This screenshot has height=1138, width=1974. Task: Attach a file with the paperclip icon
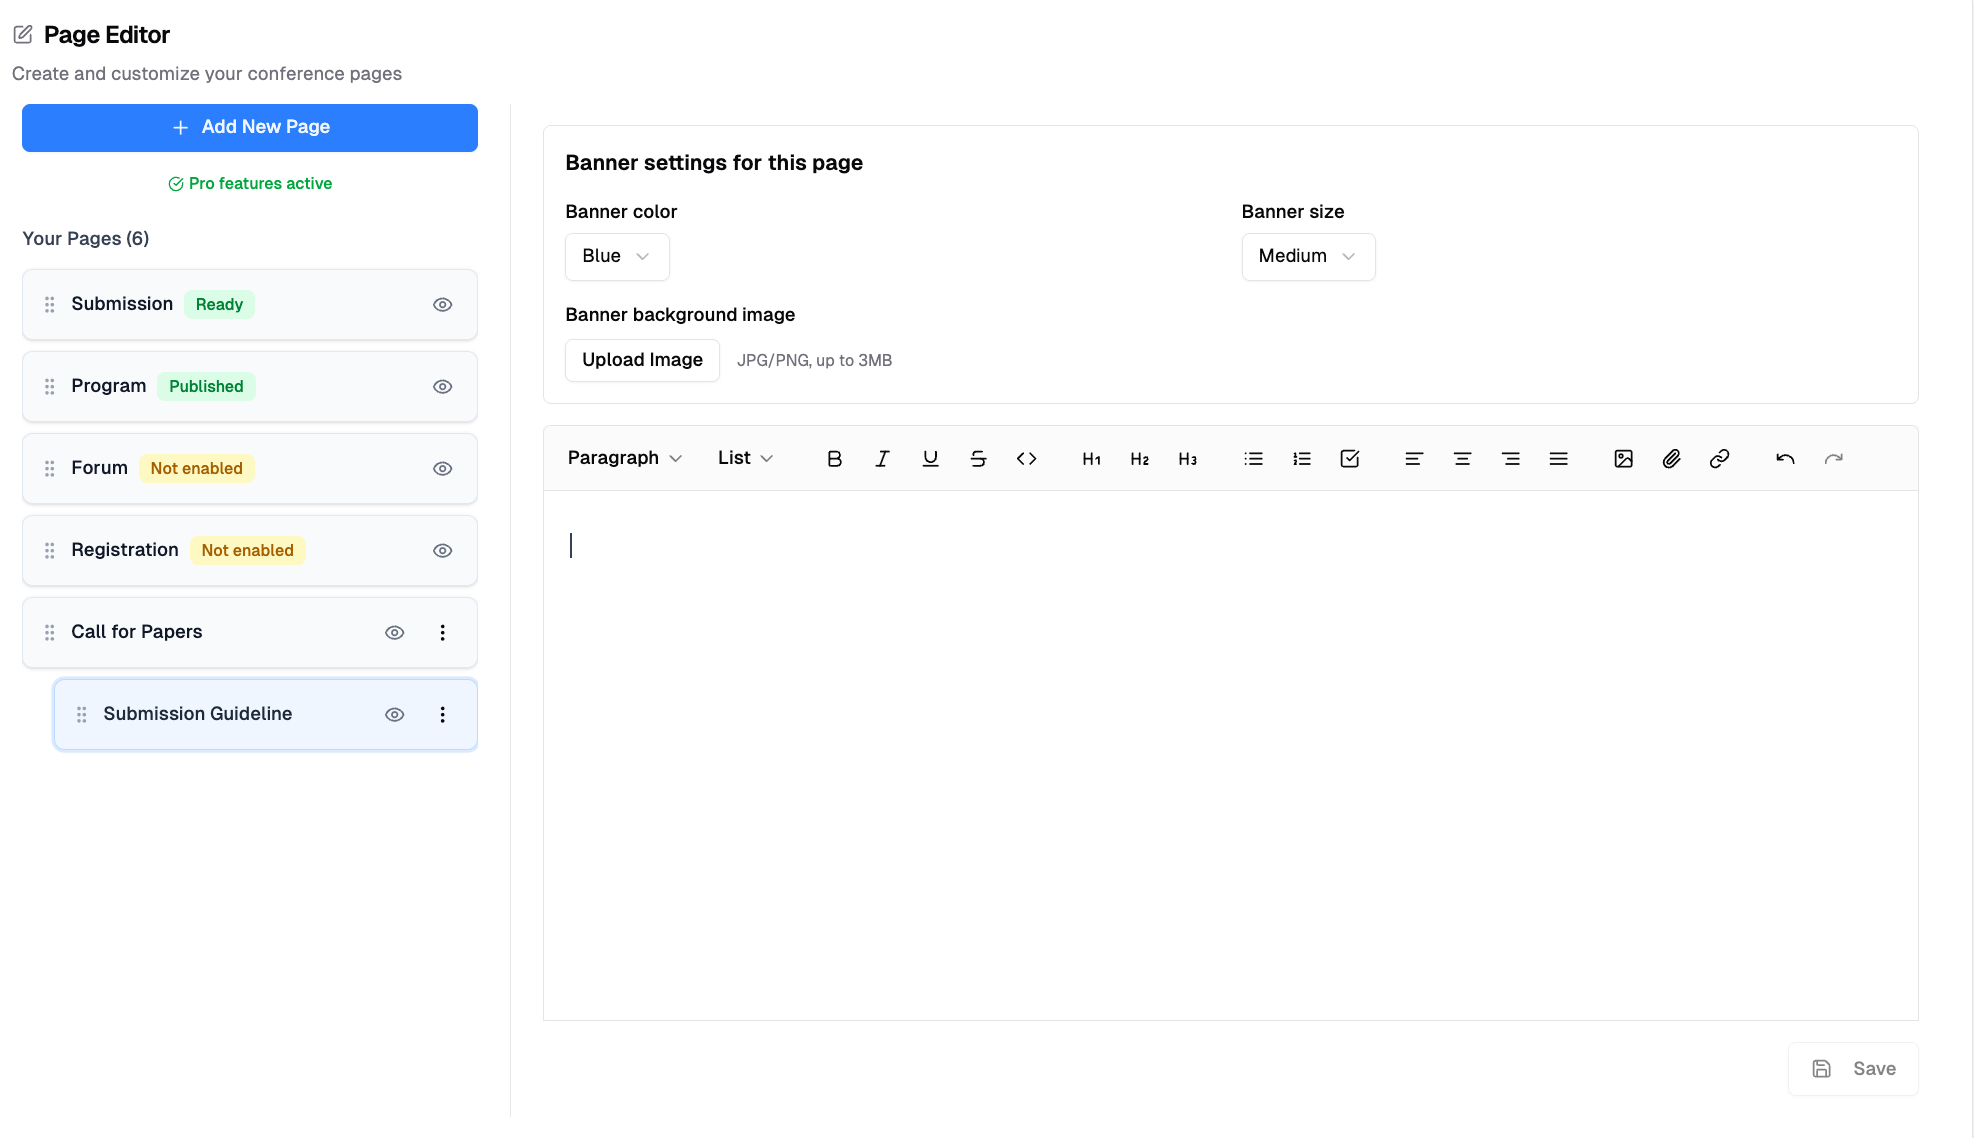pyautogui.click(x=1671, y=459)
